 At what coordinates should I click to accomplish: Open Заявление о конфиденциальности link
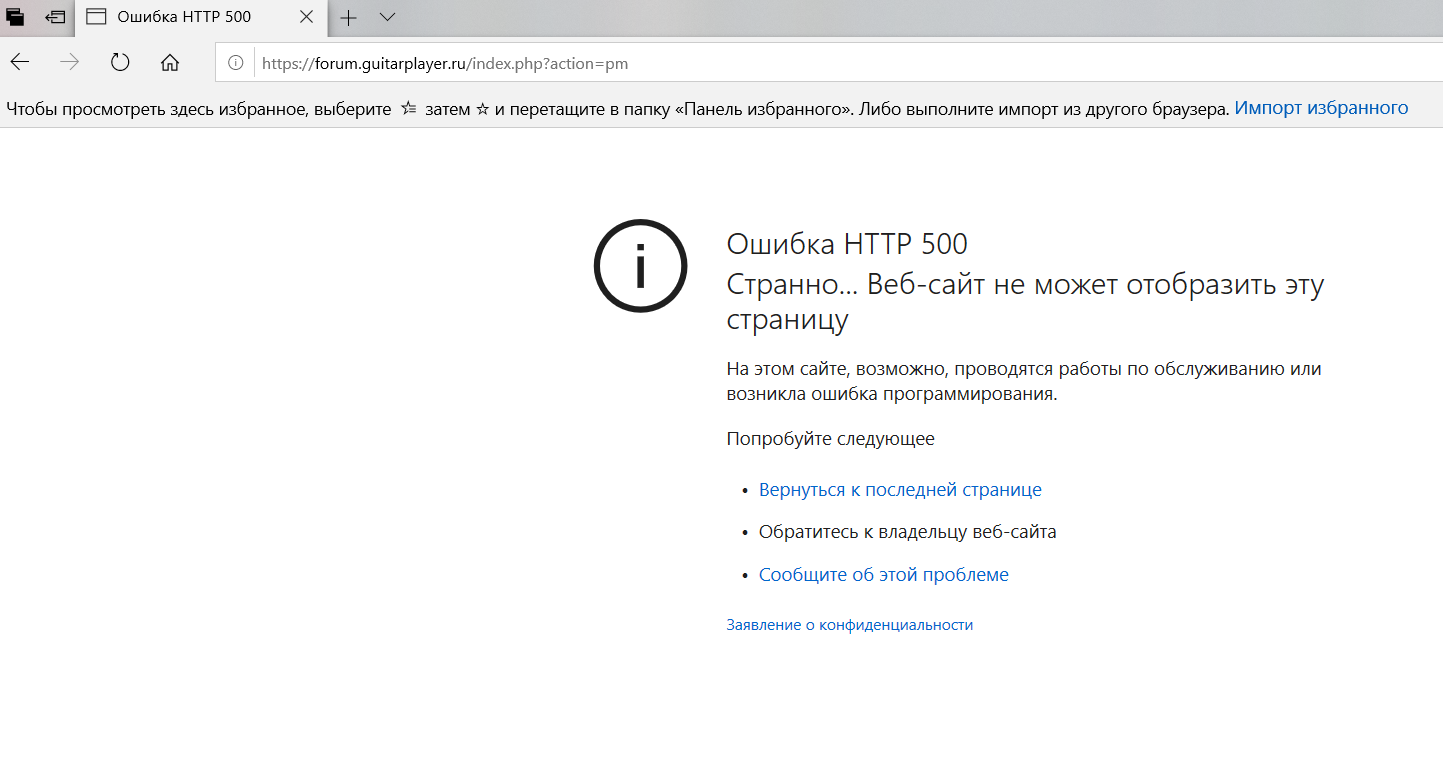click(849, 625)
